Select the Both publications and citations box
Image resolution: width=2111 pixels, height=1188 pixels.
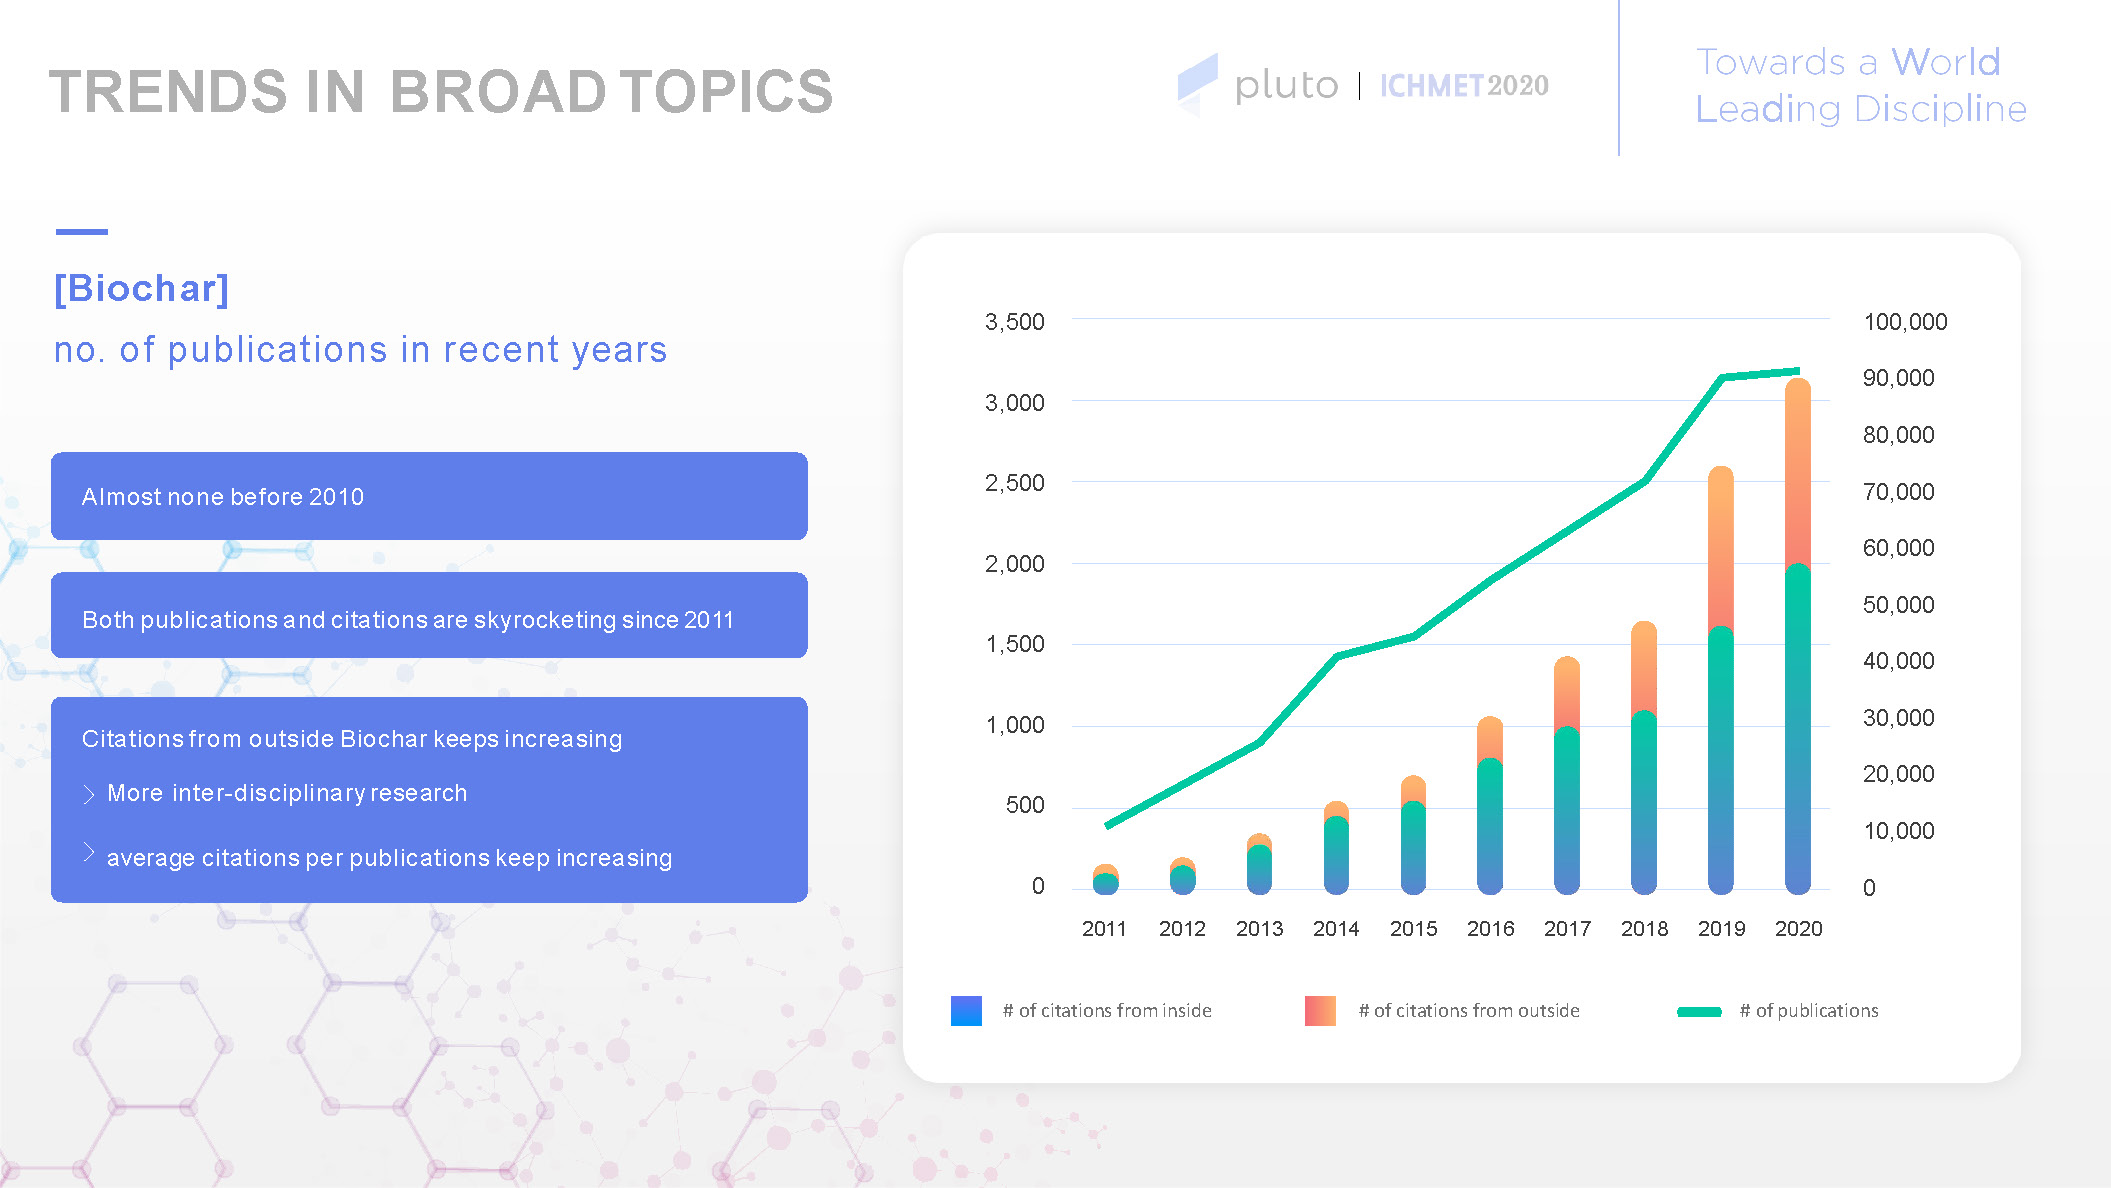pyautogui.click(x=429, y=616)
